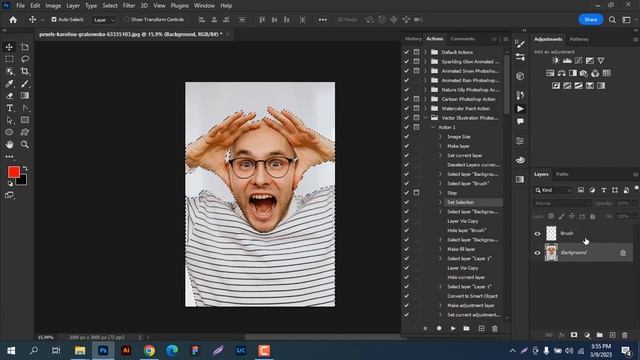Add layer mask icon in Layers panel
Image resolution: width=640 pixels, height=360 pixels.
click(574, 335)
